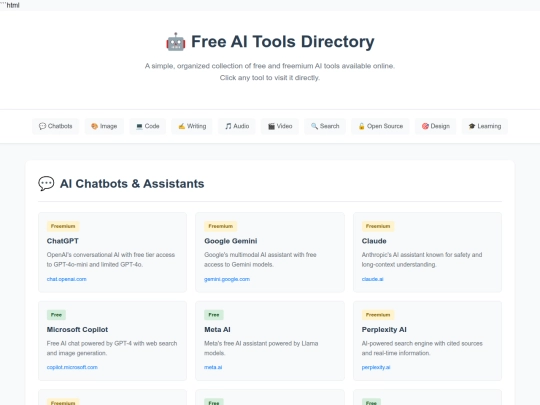Visit the perplexity.ai link
Image resolution: width=540 pixels, height=405 pixels.
[376, 367]
